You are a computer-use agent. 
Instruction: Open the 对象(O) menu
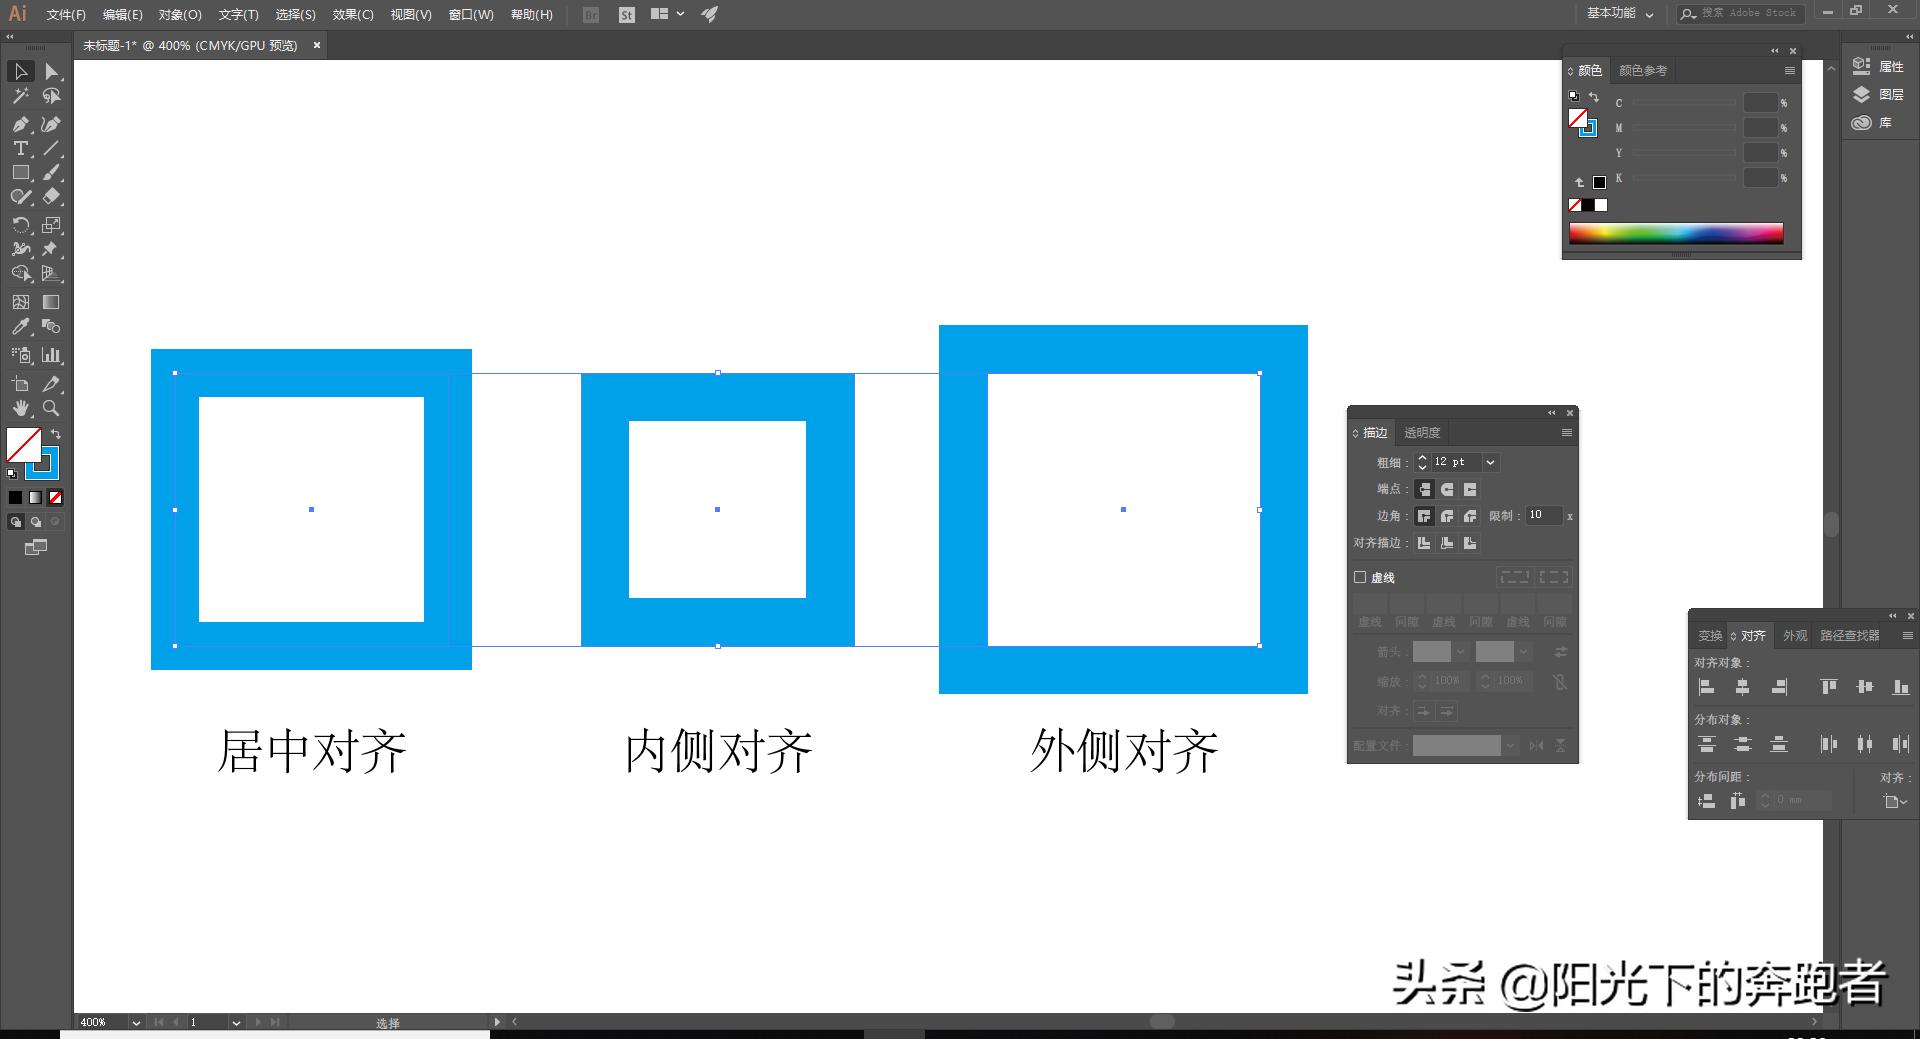click(x=180, y=15)
